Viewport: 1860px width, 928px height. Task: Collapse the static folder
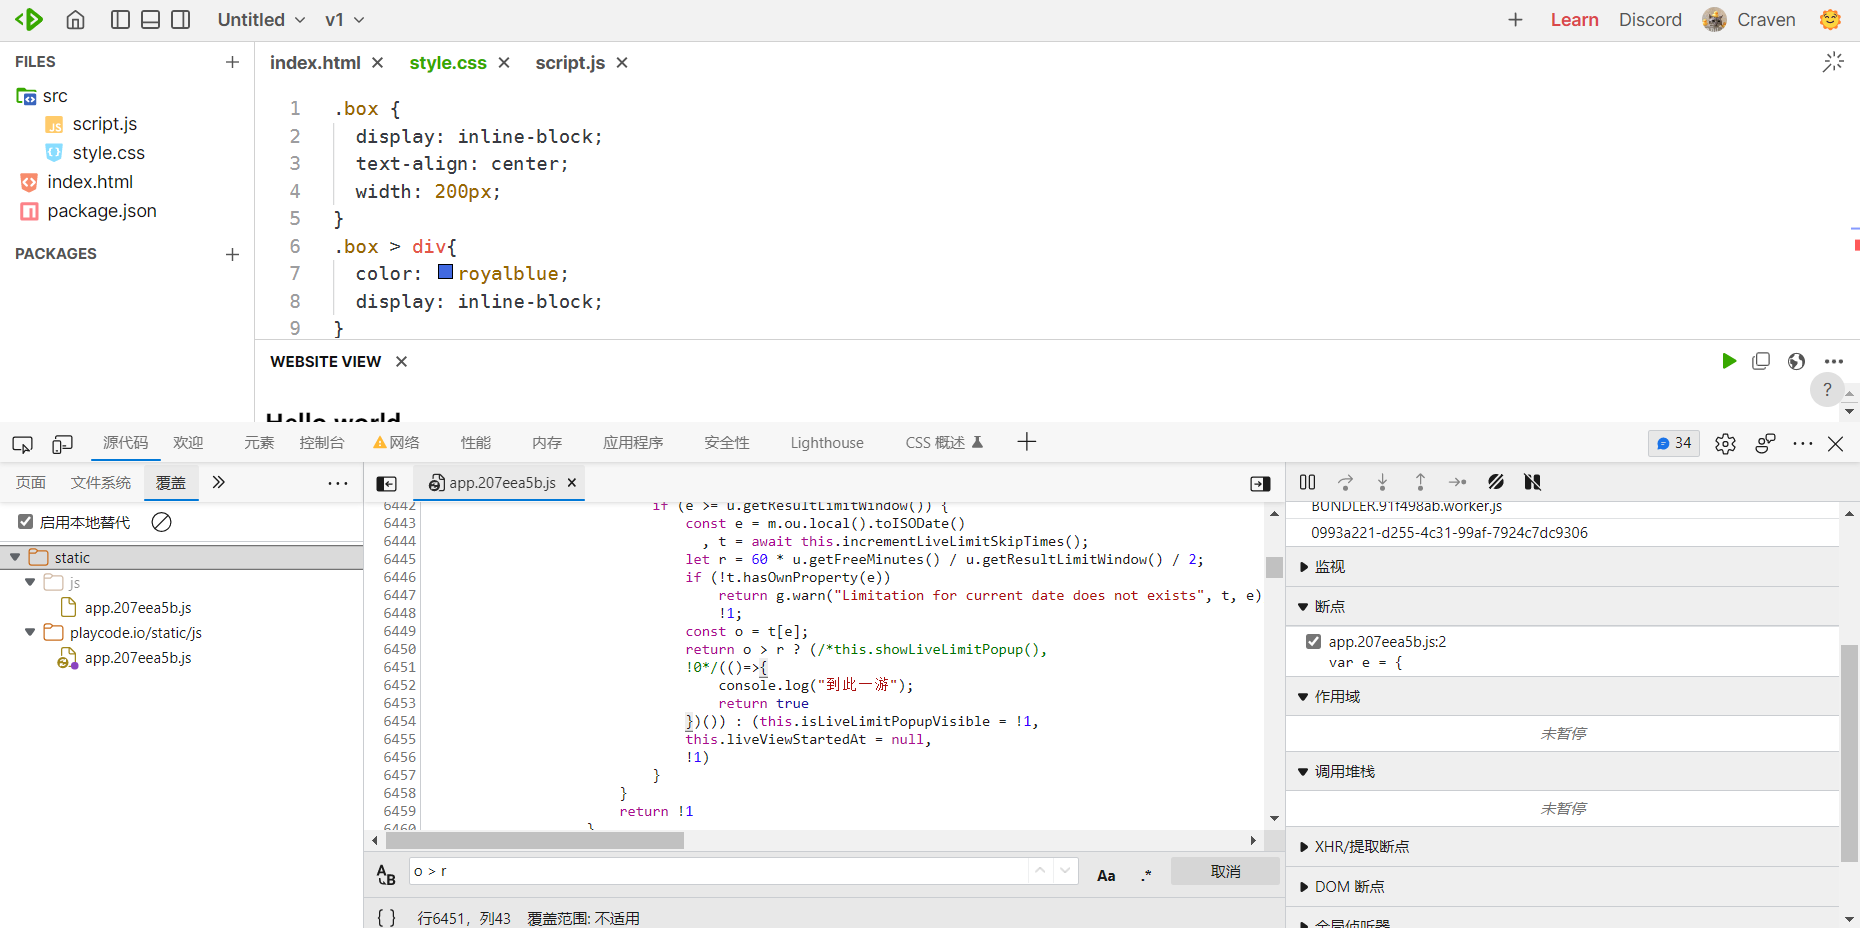click(15, 557)
